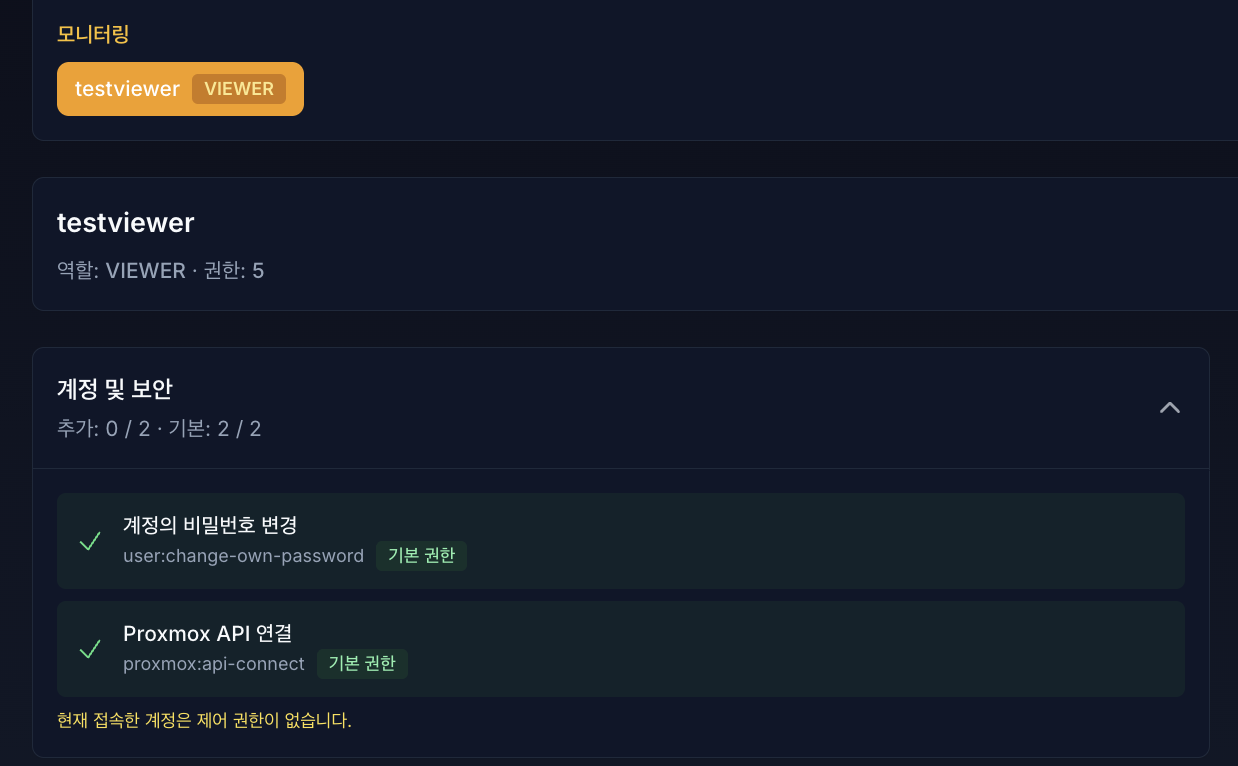Click the 역할: VIEWER role text
The image size is (1238, 766).
(x=121, y=271)
